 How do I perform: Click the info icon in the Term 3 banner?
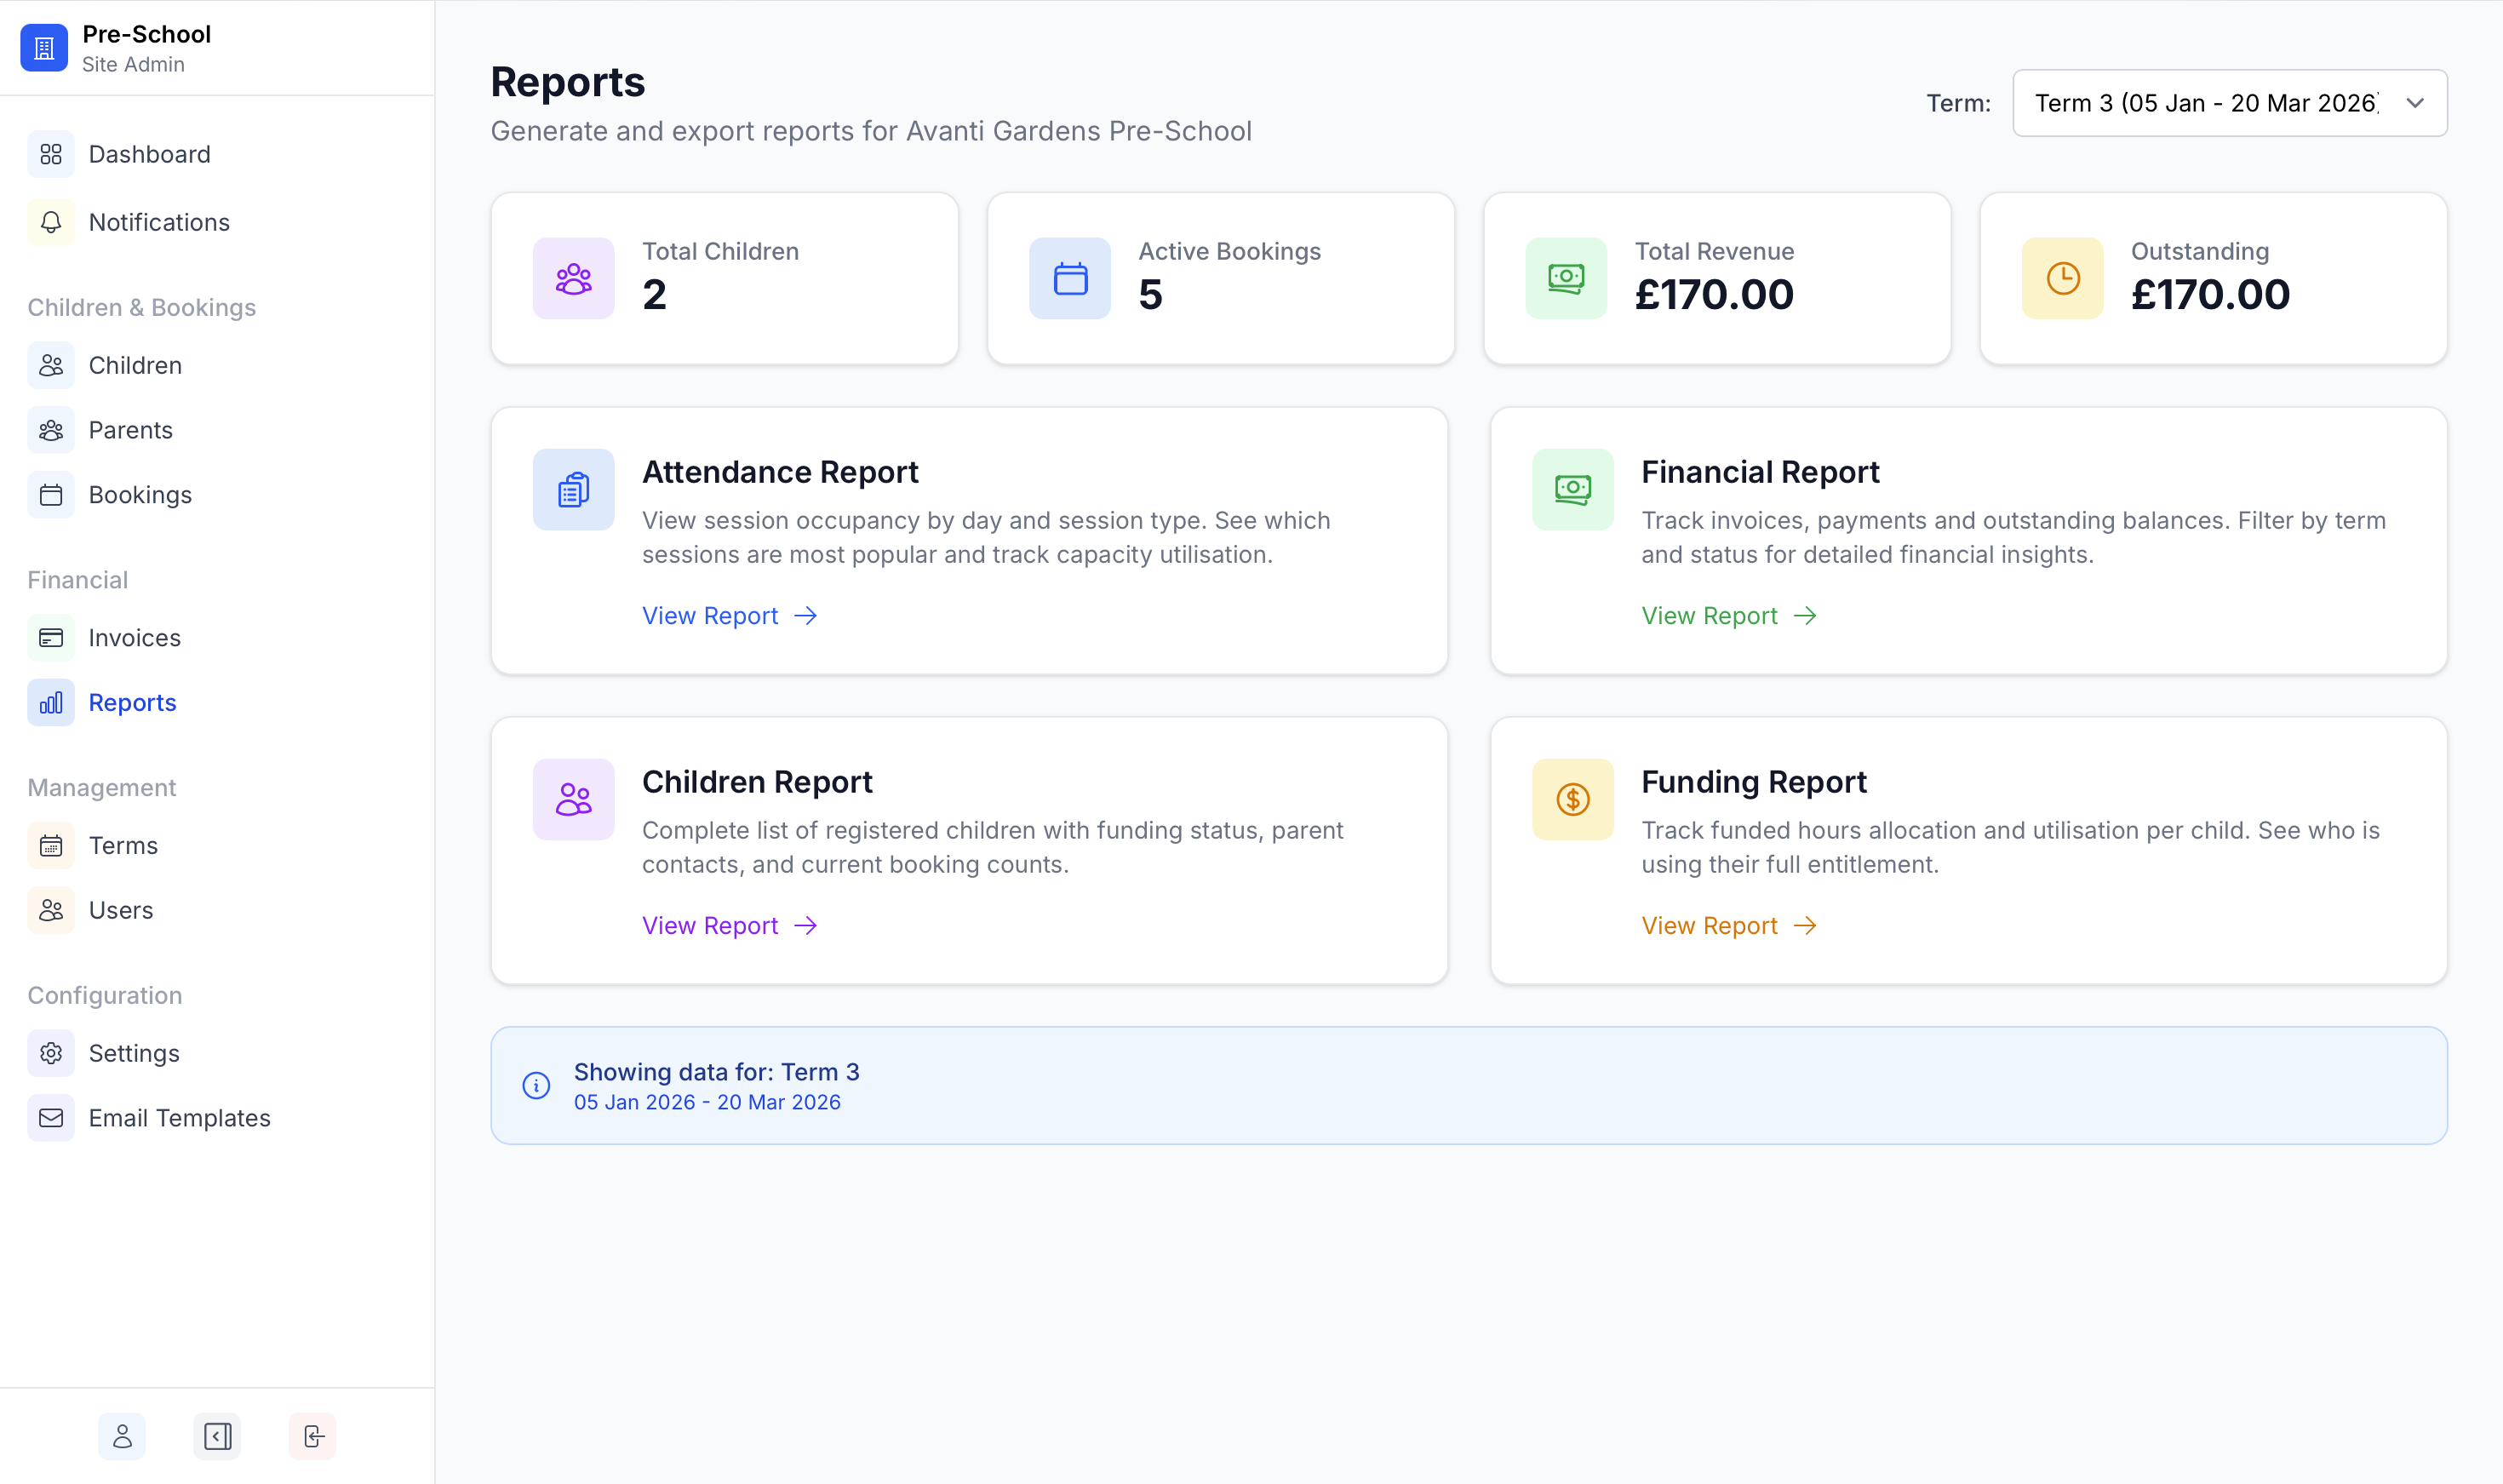point(536,1085)
